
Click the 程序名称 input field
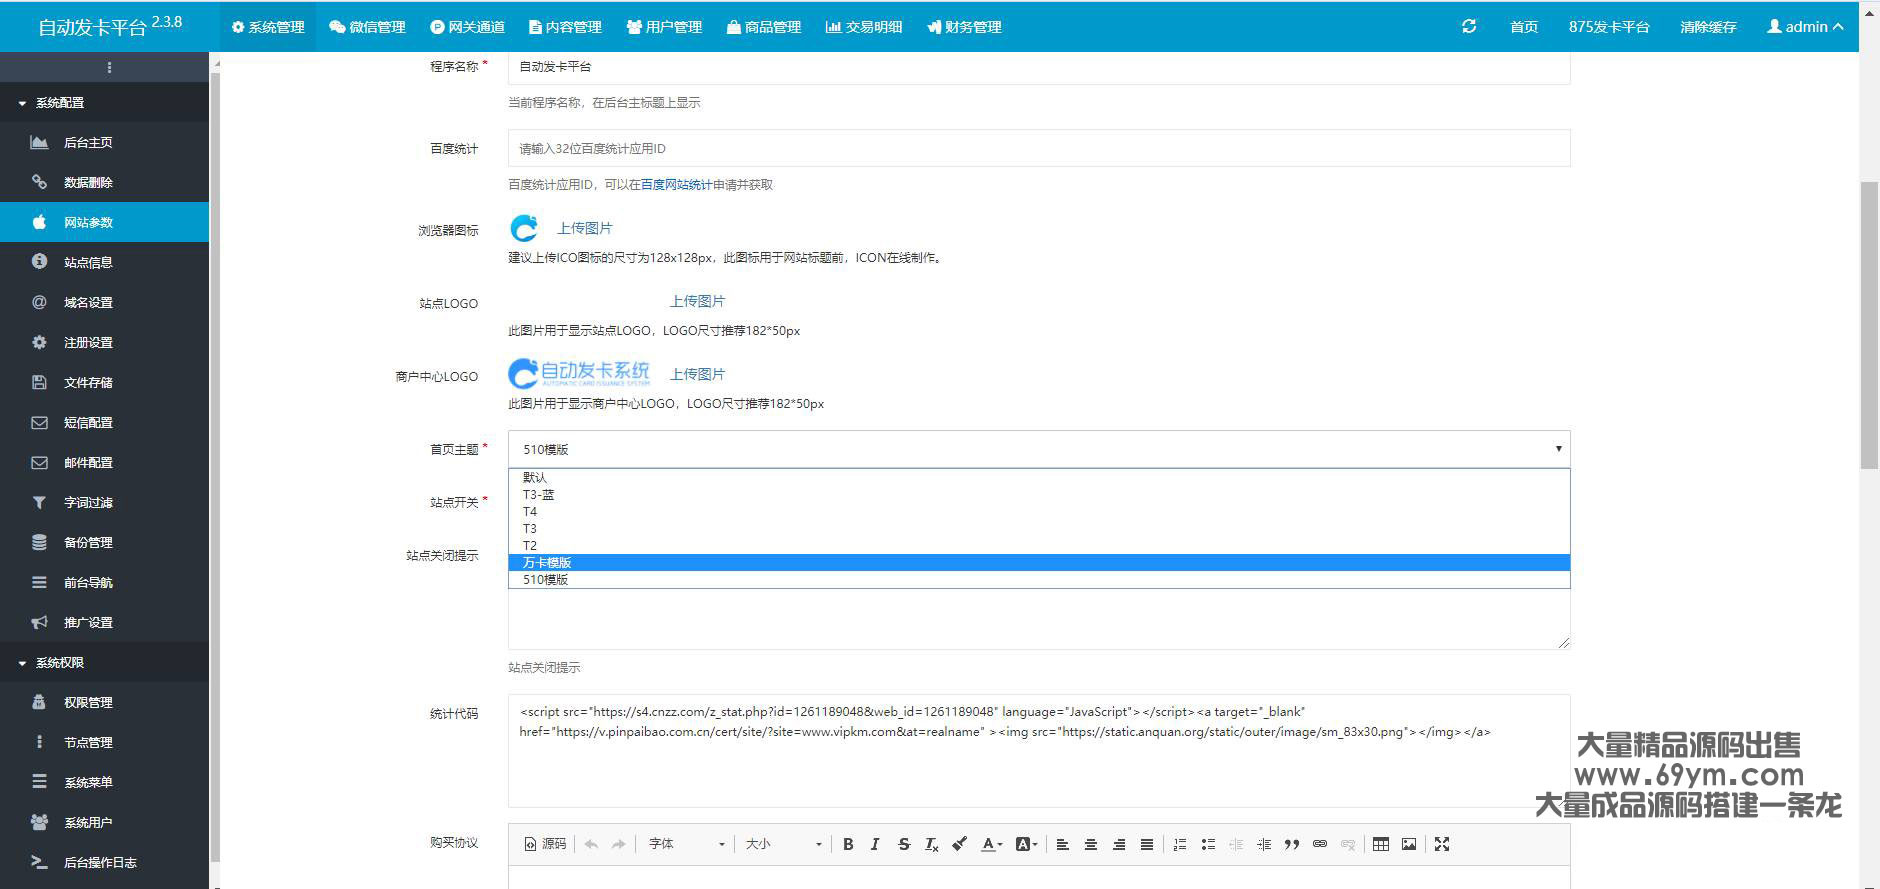click(1039, 67)
